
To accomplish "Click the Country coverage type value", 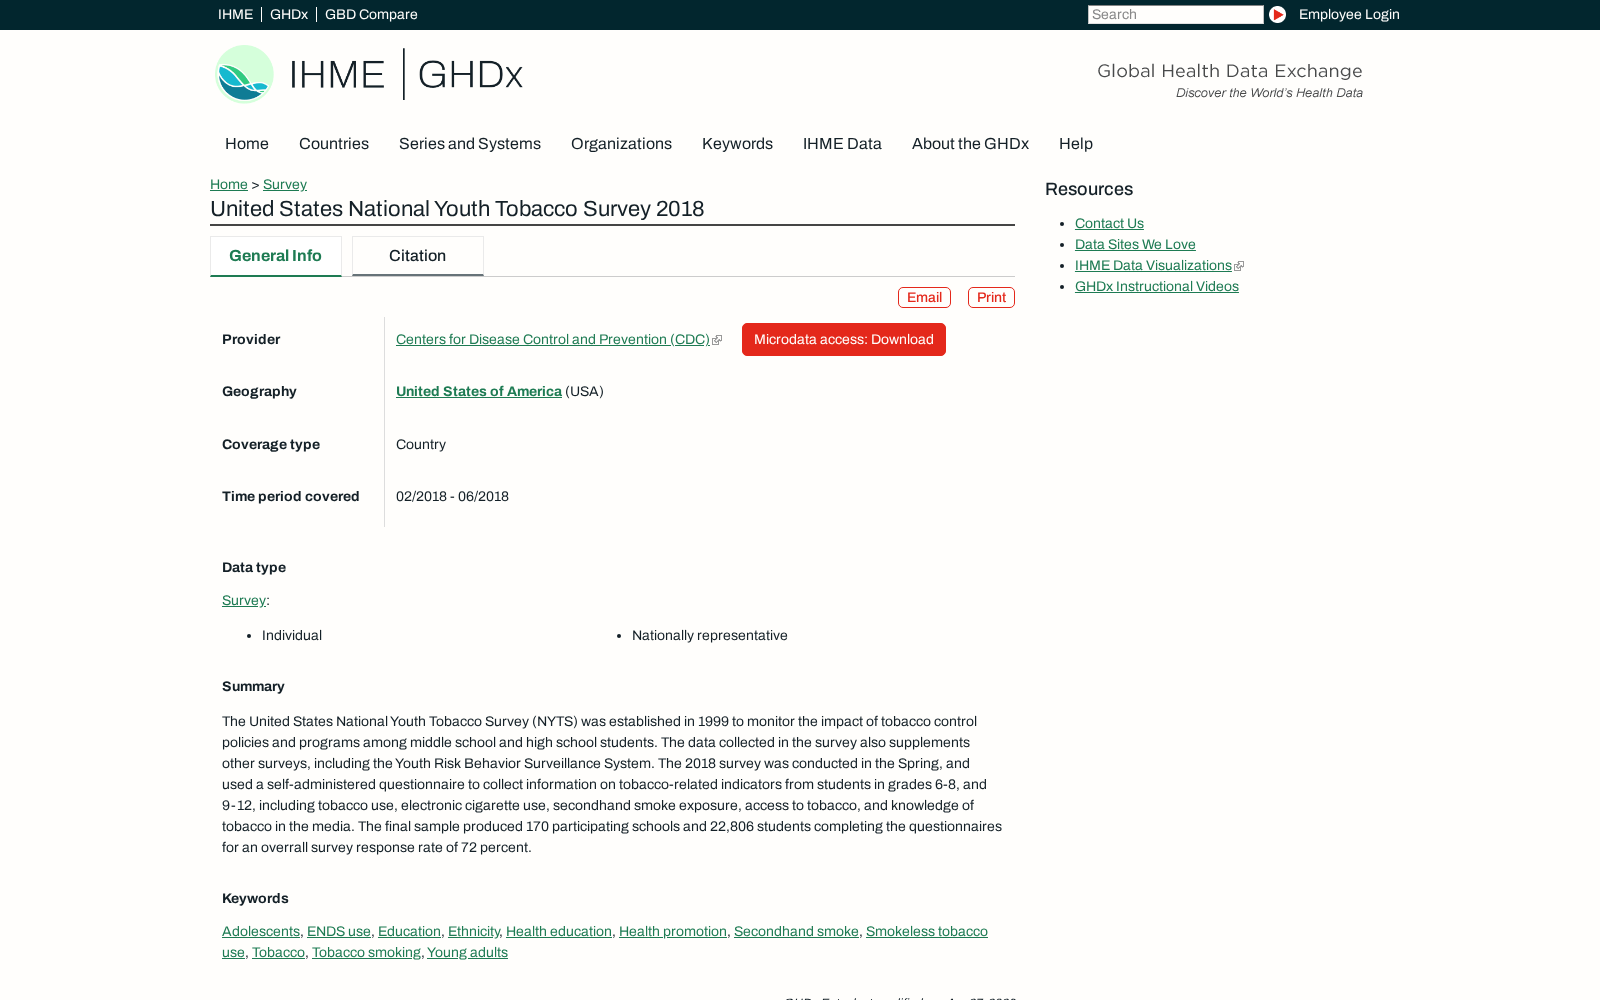I will tap(421, 444).
